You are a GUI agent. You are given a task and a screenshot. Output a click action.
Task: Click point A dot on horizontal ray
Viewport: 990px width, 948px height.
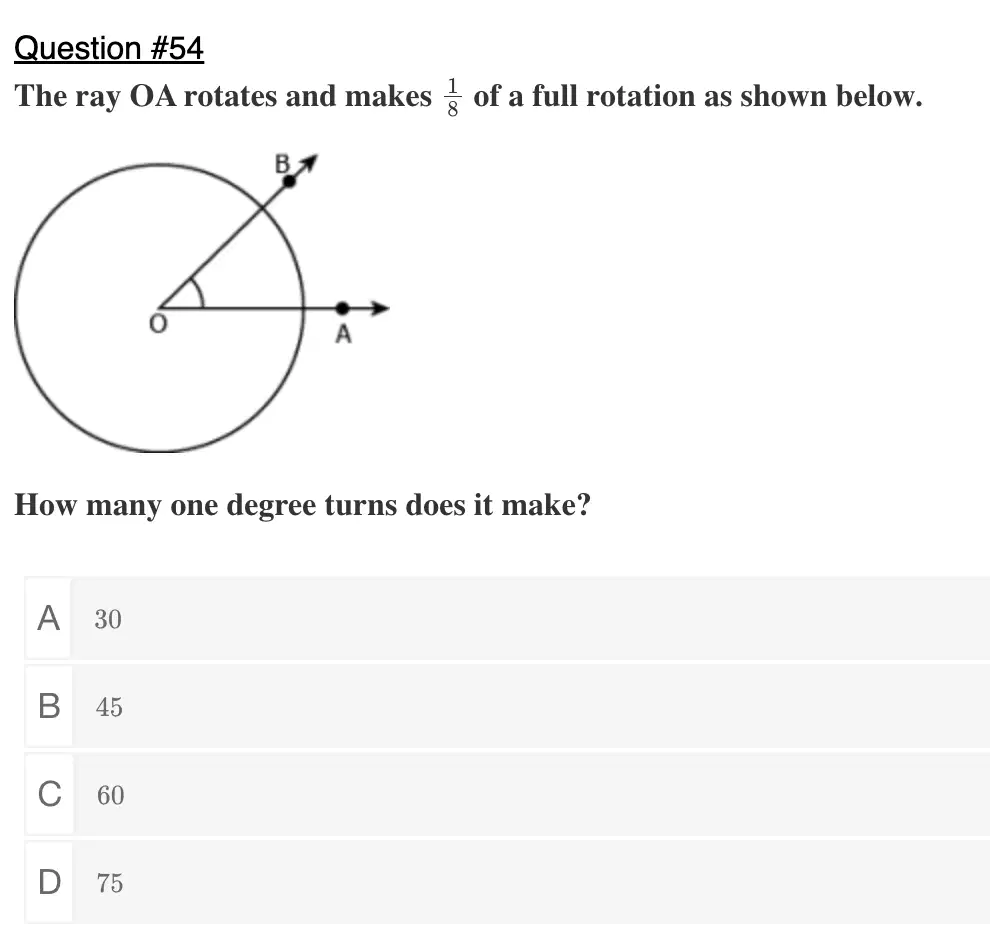[342, 308]
